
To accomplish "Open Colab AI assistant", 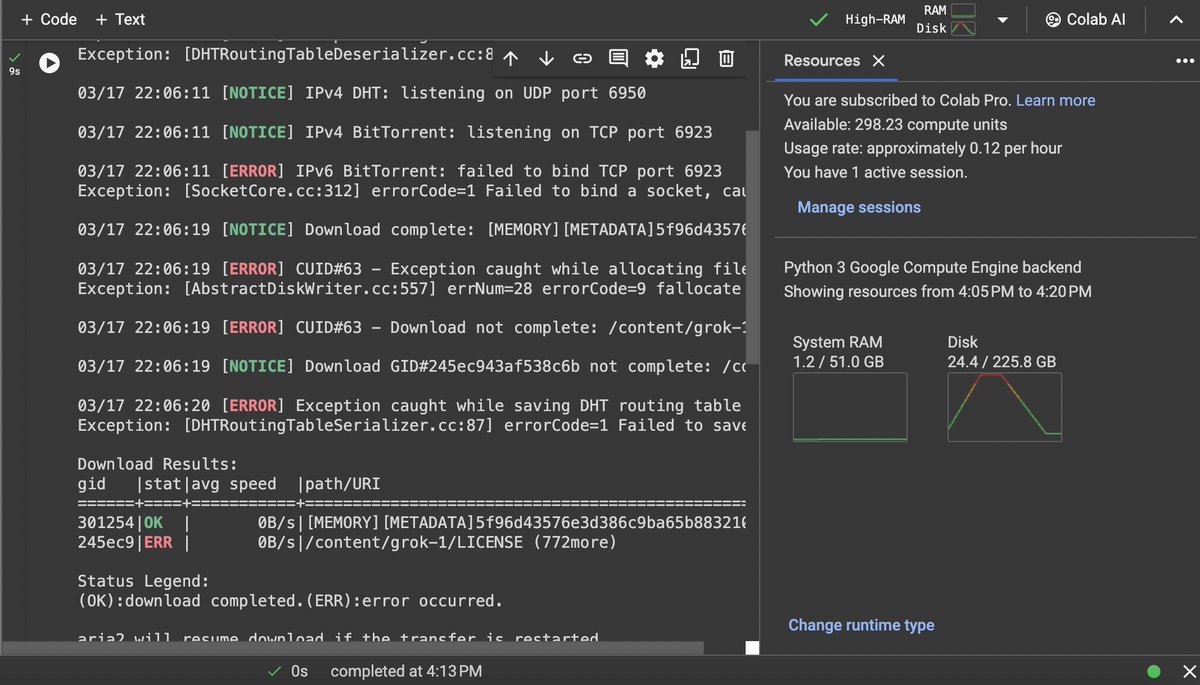I will point(1085,19).
